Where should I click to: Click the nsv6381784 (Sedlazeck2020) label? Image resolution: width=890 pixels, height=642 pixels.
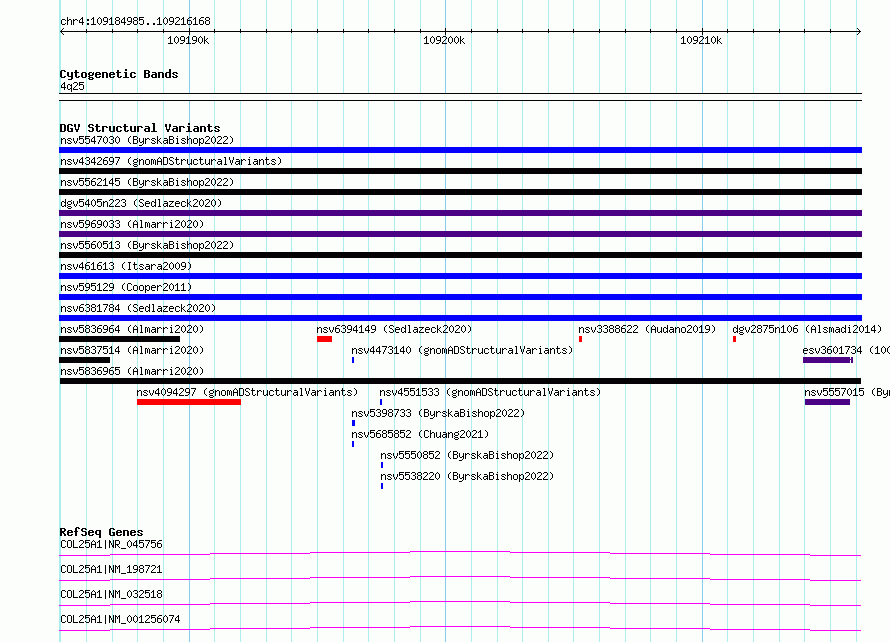click(138, 308)
